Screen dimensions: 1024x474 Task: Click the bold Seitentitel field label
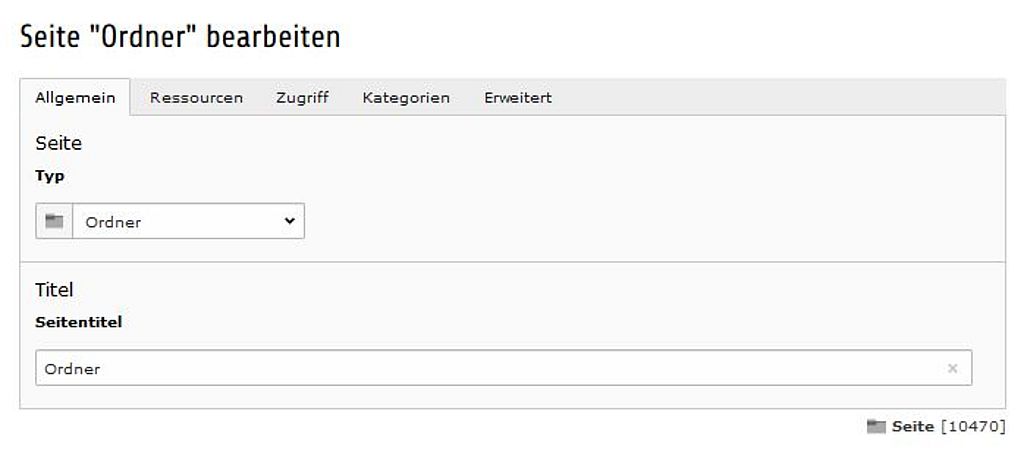[x=78, y=323]
